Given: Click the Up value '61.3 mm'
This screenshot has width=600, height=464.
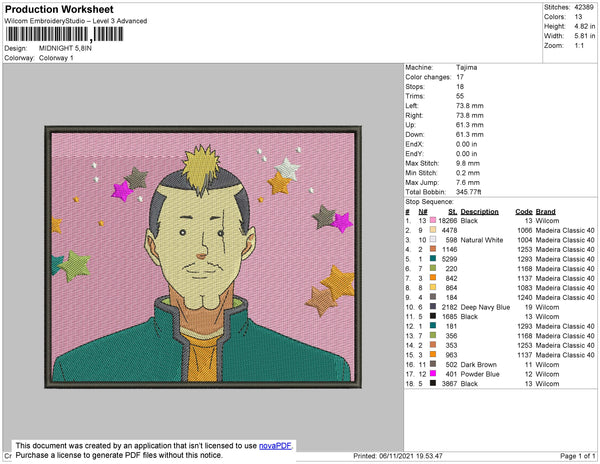Looking at the screenshot, I should pos(470,125).
